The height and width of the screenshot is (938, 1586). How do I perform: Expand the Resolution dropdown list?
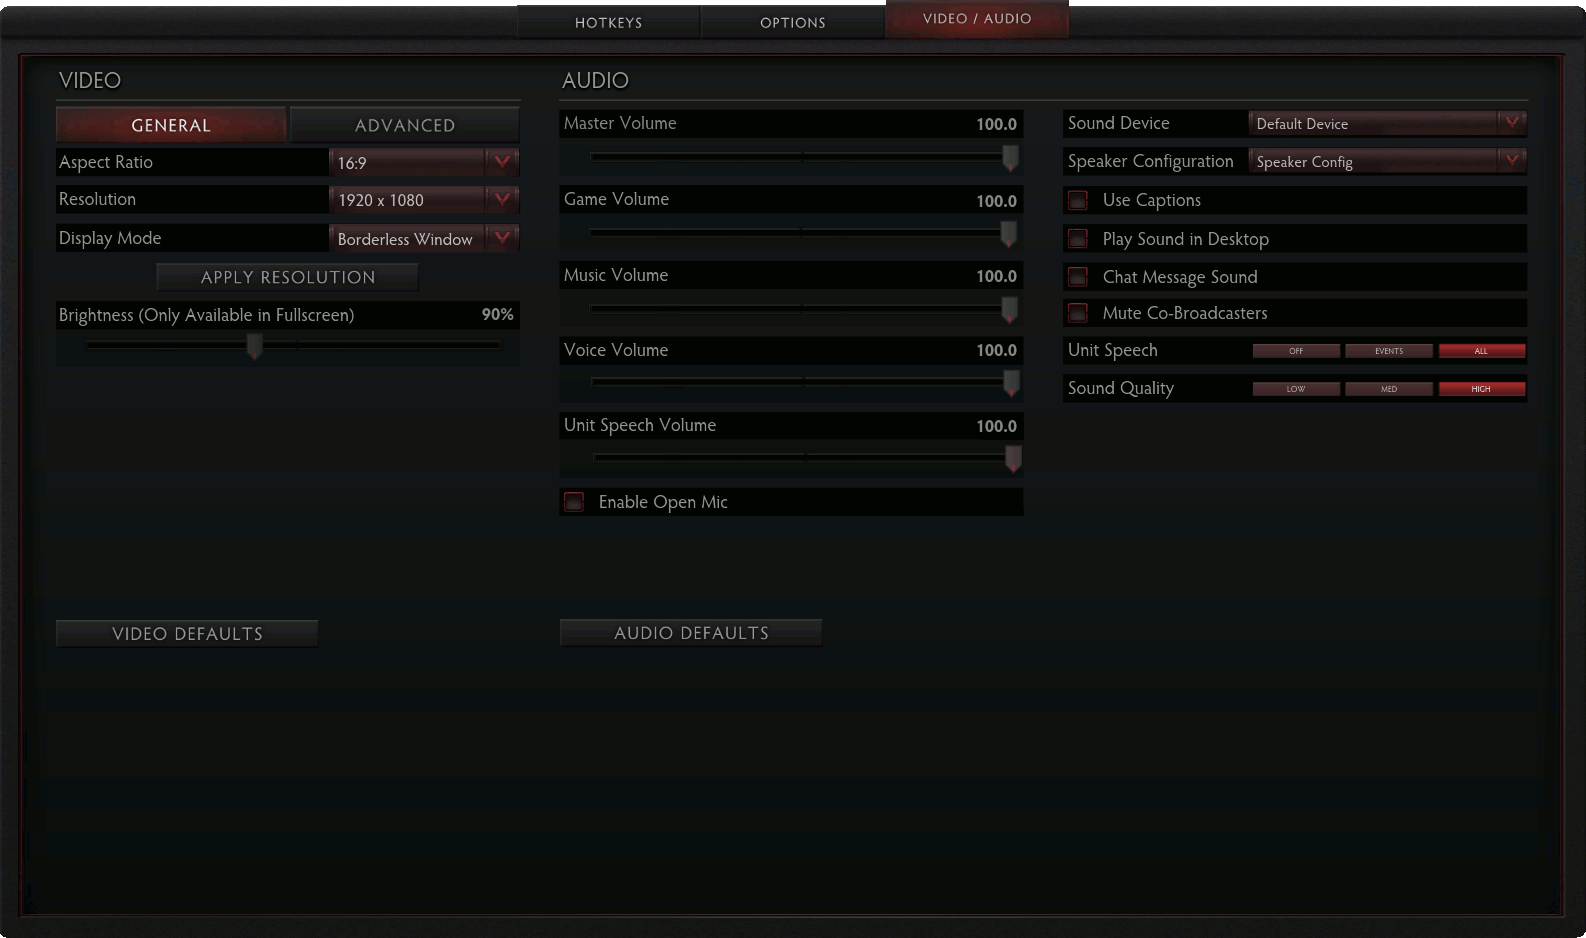(502, 199)
